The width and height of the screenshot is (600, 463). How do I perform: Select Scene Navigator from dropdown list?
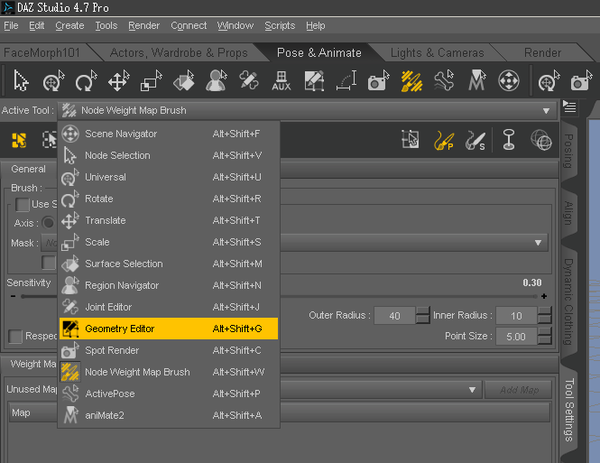169,134
